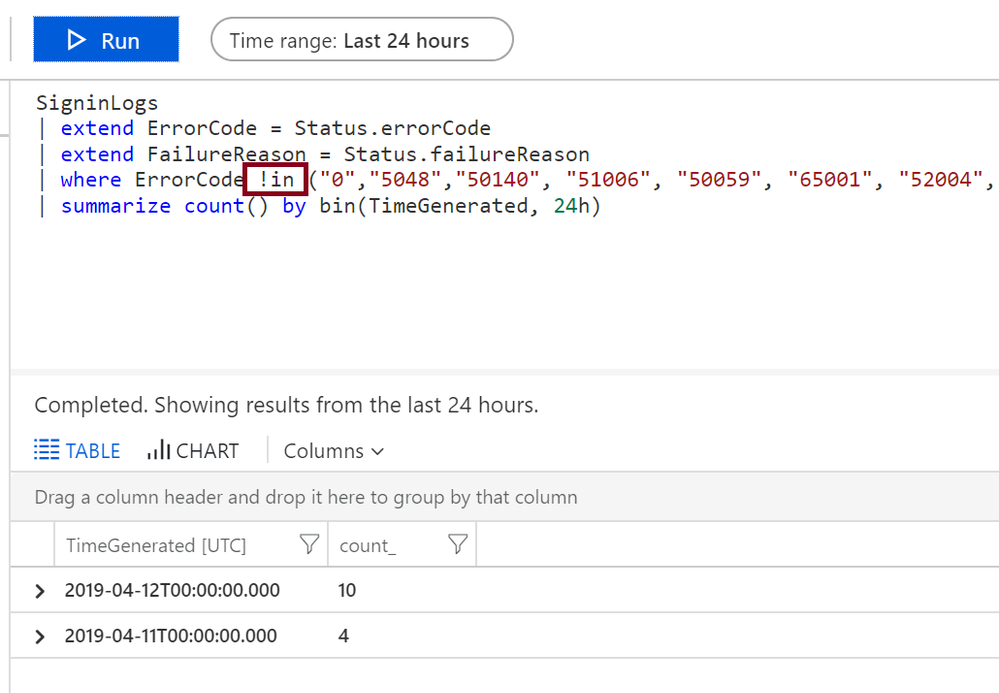Expand the 2019-04-12 result row
999x693 pixels.
[x=40, y=590]
